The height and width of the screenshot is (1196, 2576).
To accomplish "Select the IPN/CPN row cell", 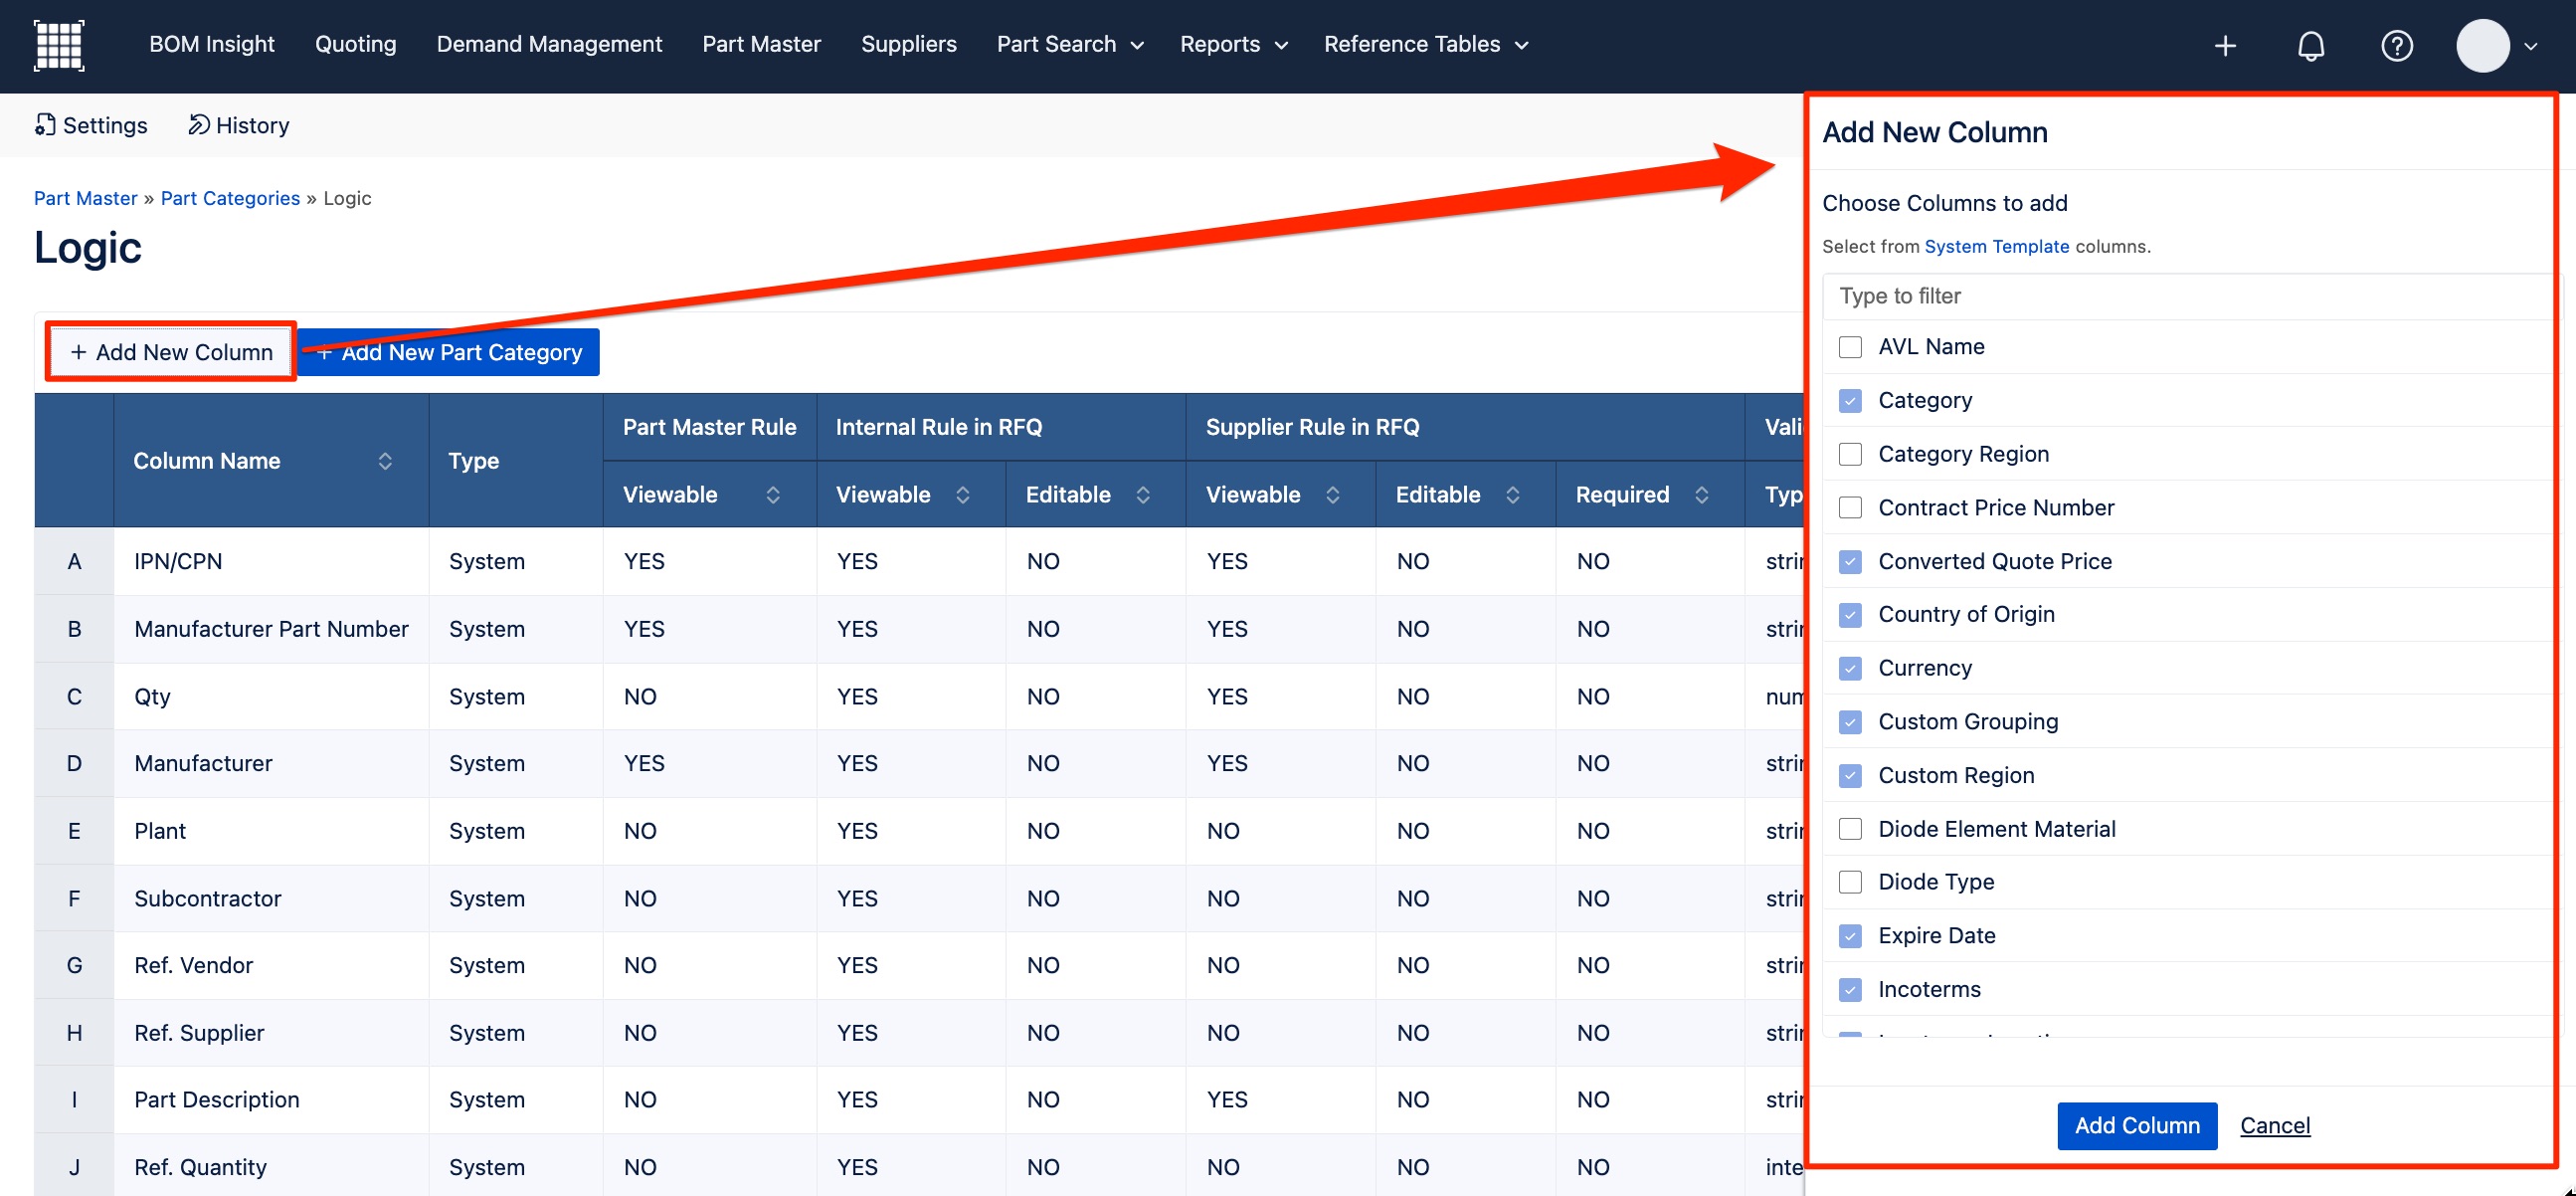I will click(x=271, y=561).
